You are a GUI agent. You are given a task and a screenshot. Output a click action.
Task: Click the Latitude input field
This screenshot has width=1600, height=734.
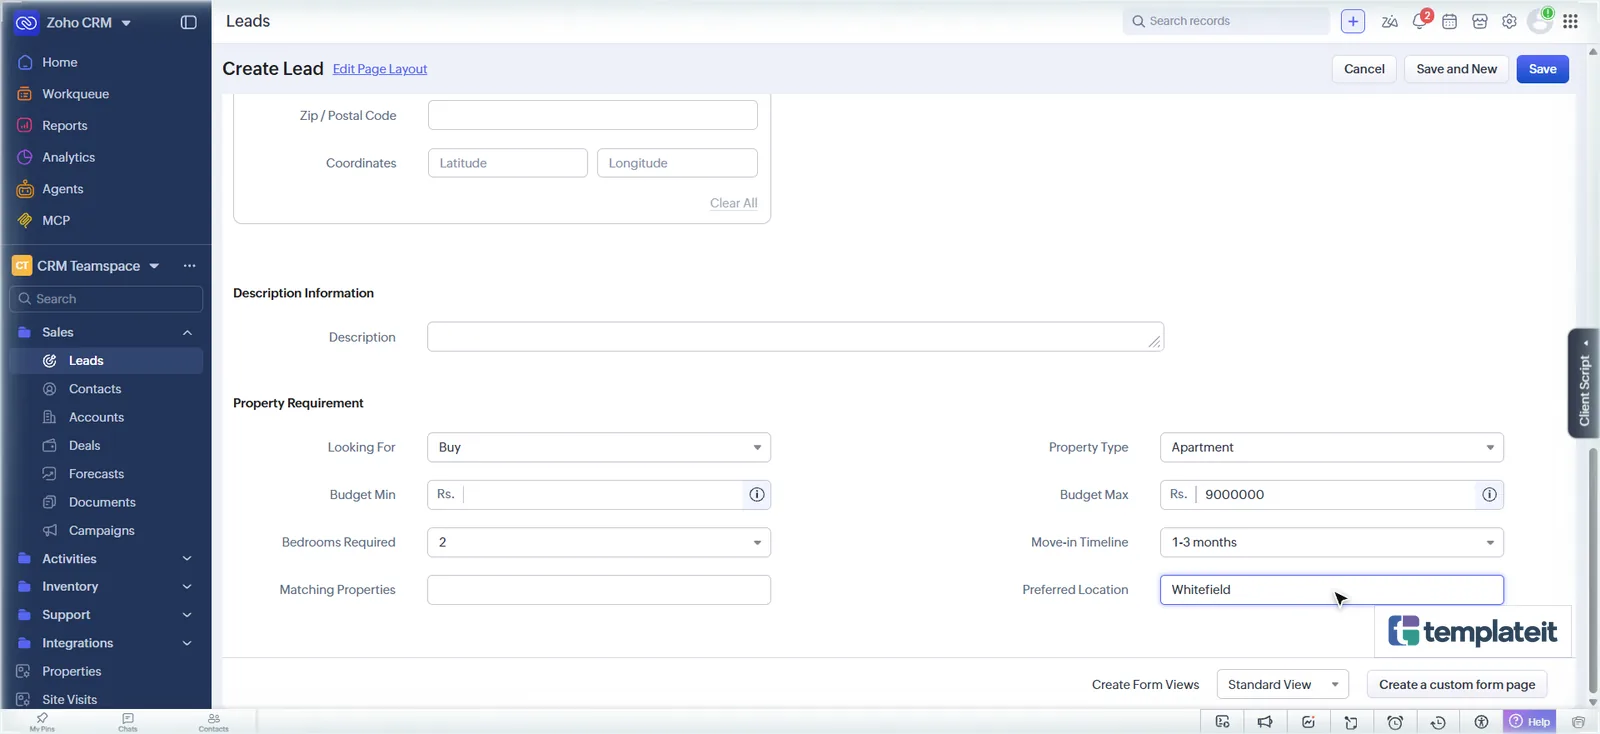point(508,163)
